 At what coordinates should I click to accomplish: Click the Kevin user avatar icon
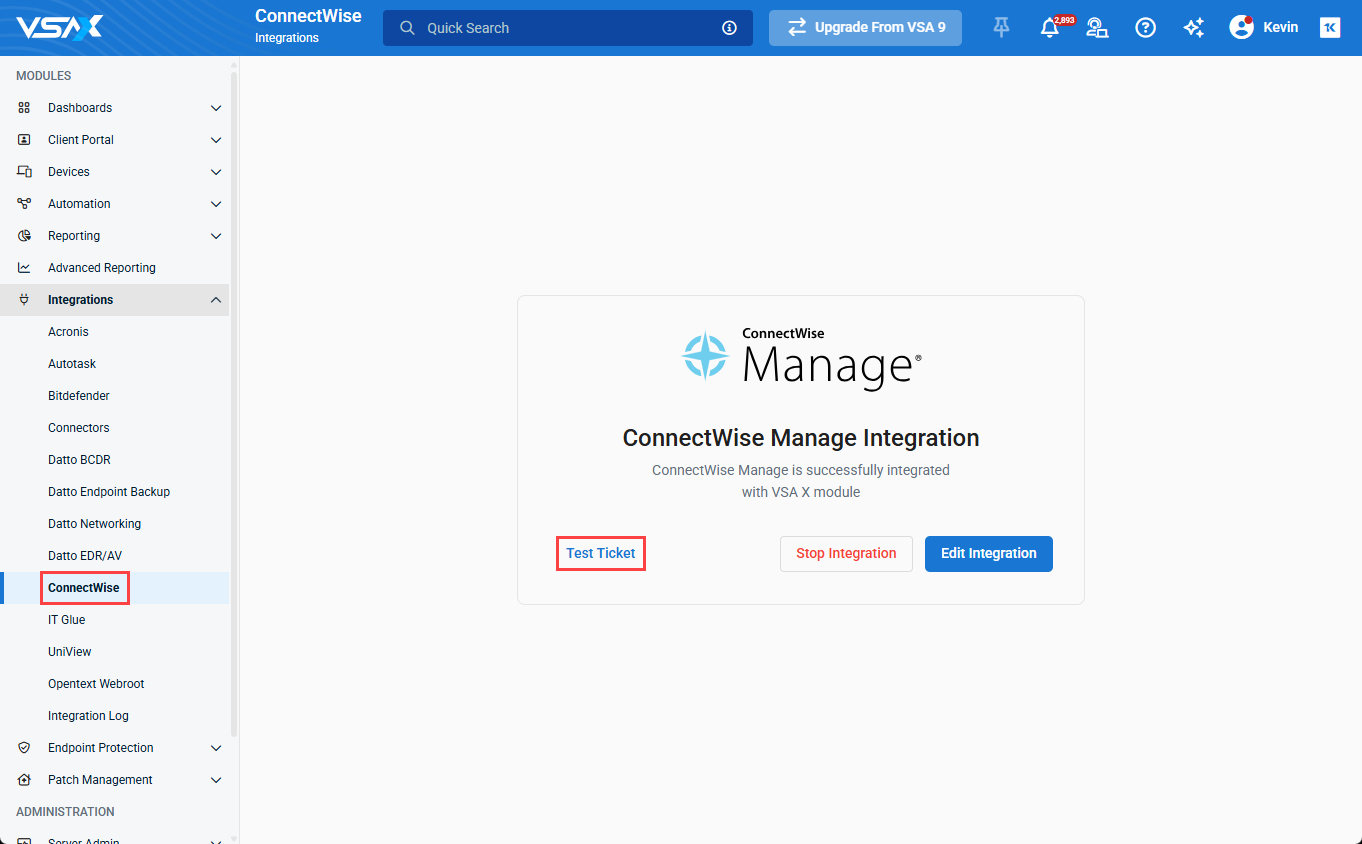click(x=1241, y=28)
